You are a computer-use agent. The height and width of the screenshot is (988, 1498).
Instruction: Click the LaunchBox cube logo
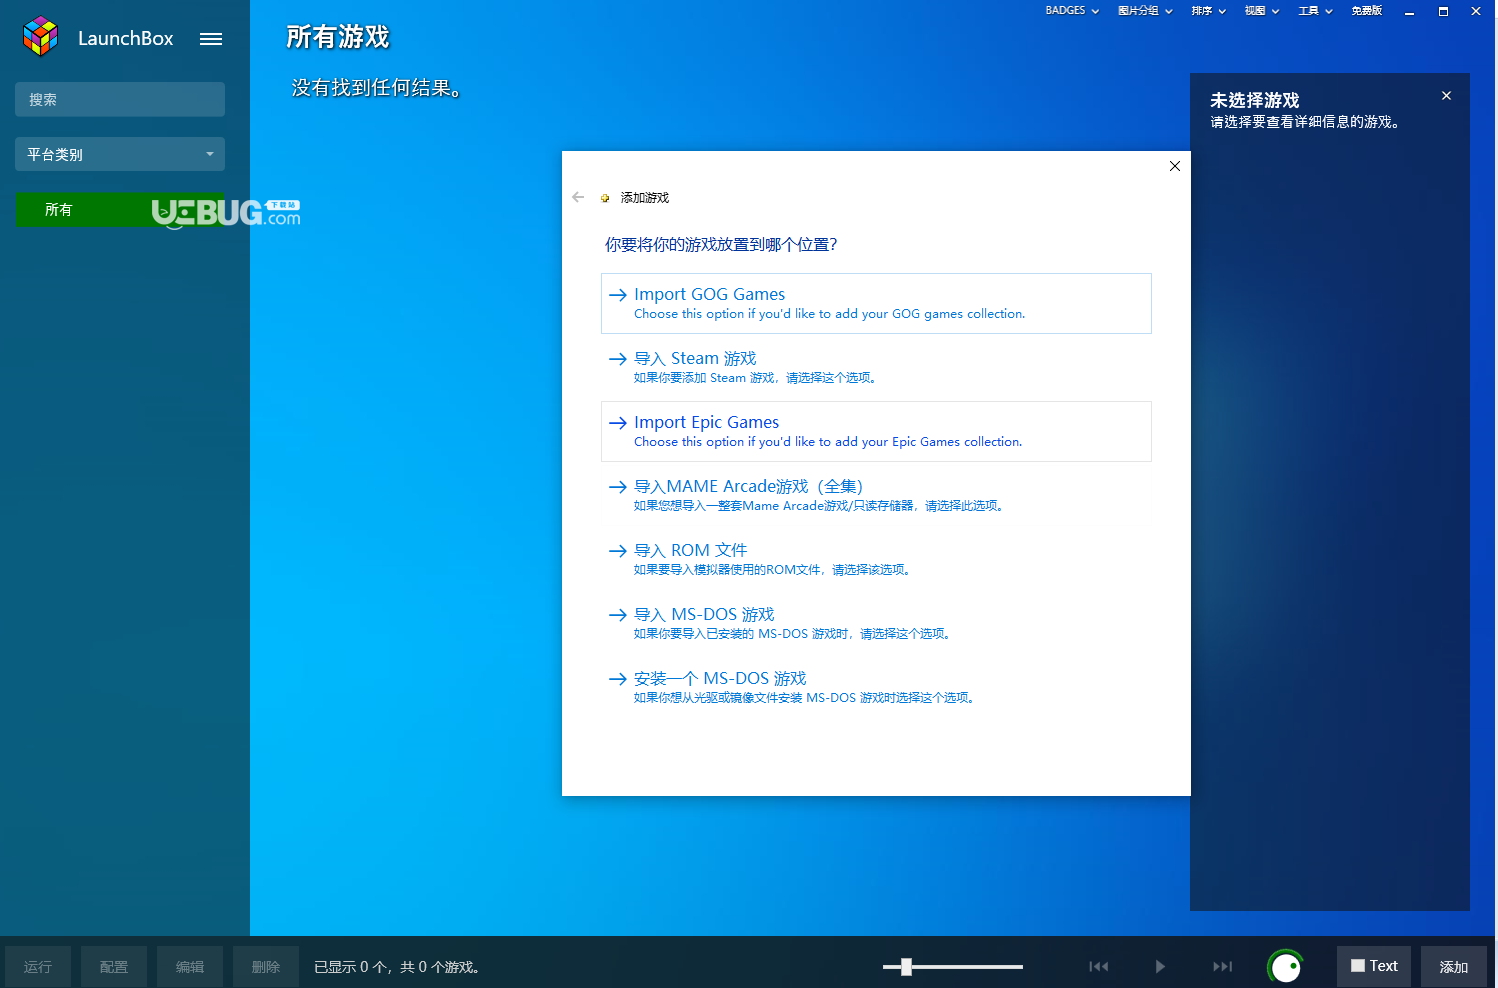click(41, 37)
